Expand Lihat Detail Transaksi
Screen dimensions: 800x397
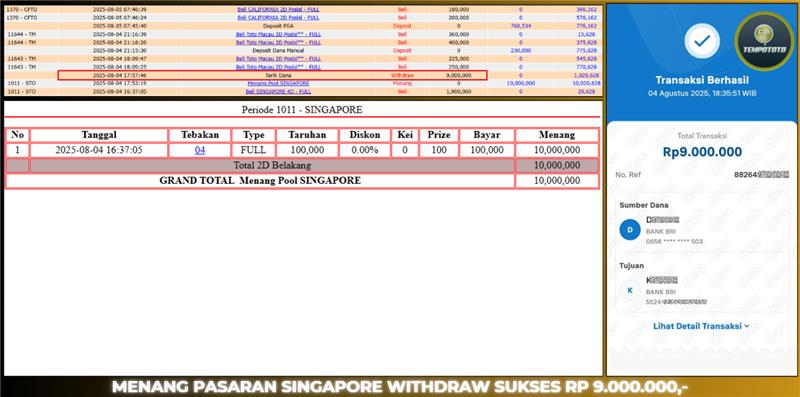click(x=701, y=326)
